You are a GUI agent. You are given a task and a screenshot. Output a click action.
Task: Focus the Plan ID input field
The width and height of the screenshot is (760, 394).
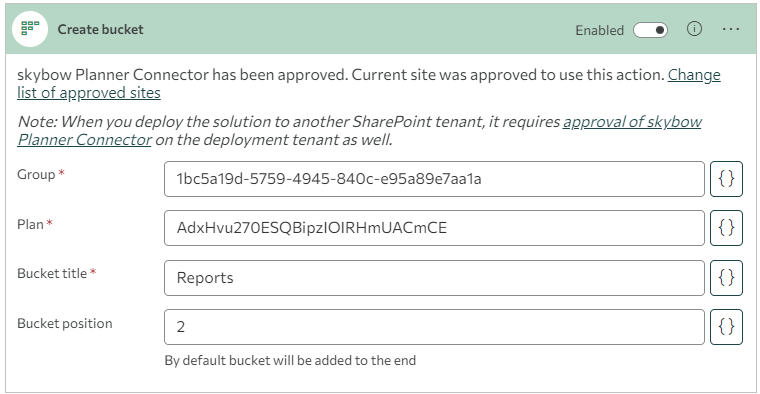pos(434,228)
